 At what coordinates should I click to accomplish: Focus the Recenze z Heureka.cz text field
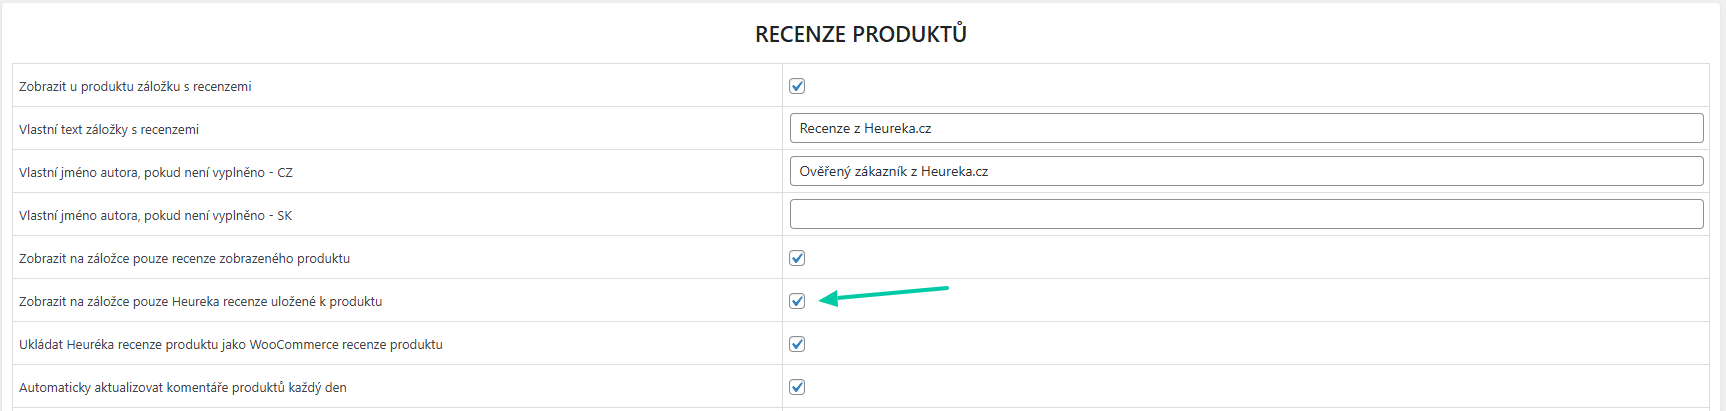1246,128
